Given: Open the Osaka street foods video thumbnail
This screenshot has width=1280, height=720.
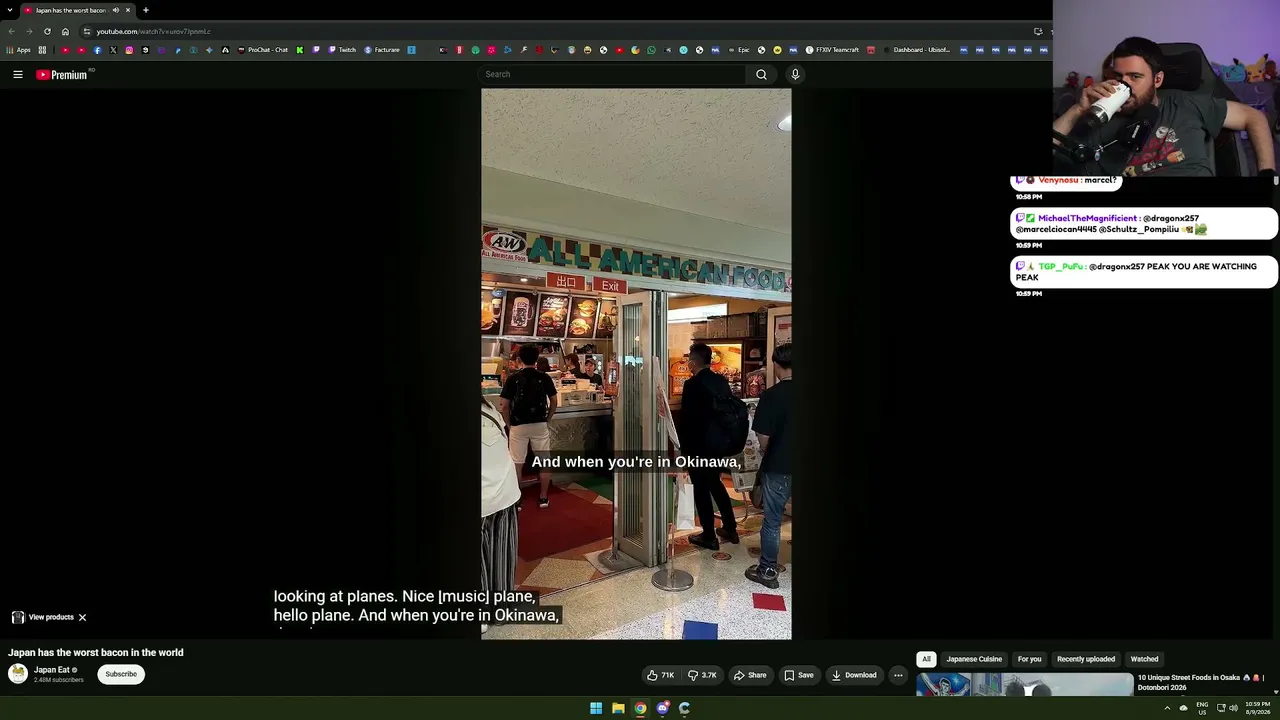Looking at the screenshot, I should [1025, 684].
